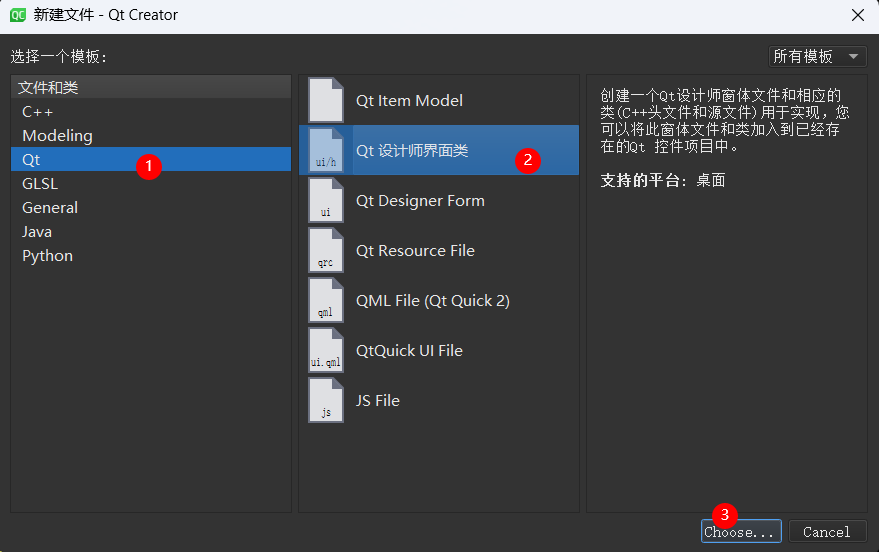Select the C++ category

pos(38,112)
